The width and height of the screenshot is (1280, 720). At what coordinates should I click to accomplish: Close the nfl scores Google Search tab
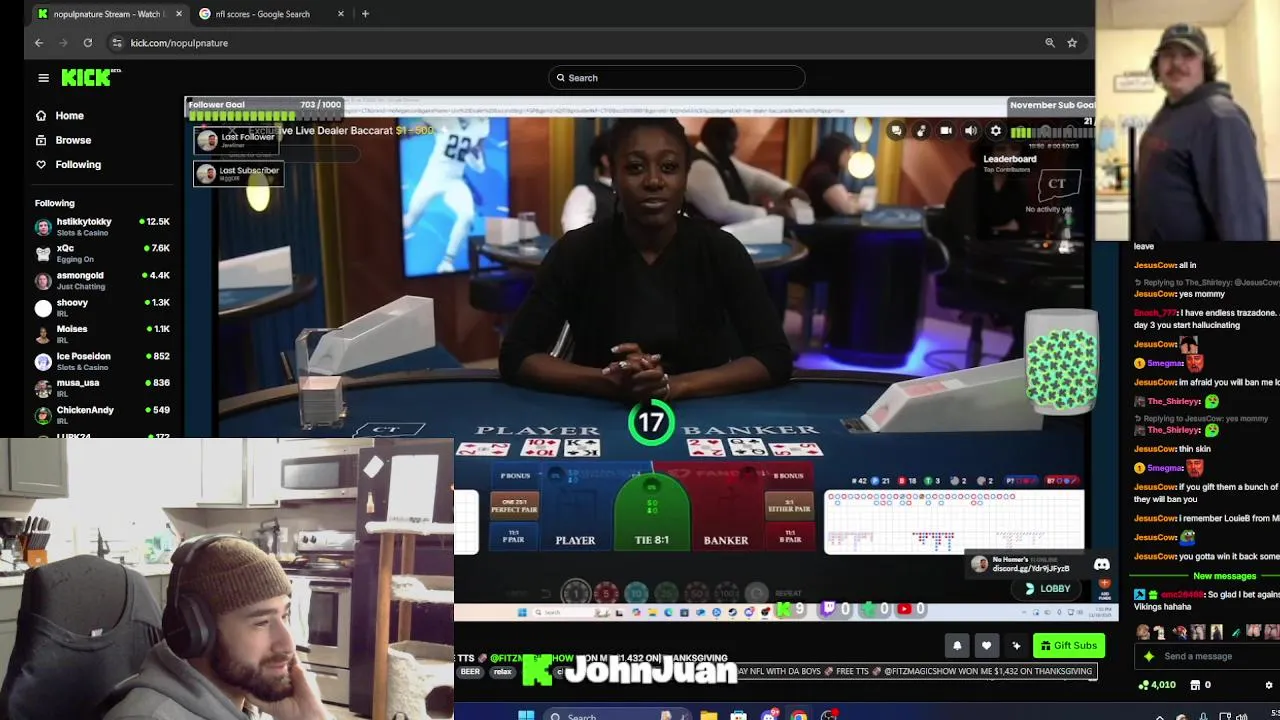pos(341,14)
